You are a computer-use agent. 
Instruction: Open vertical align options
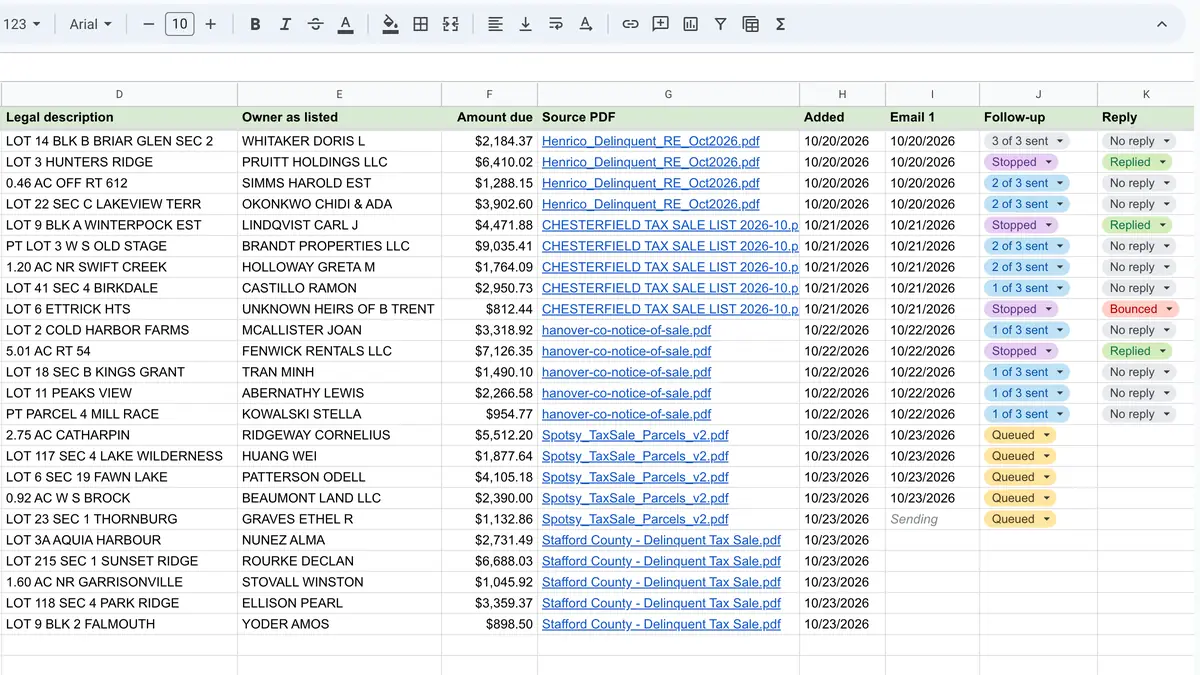click(x=525, y=24)
